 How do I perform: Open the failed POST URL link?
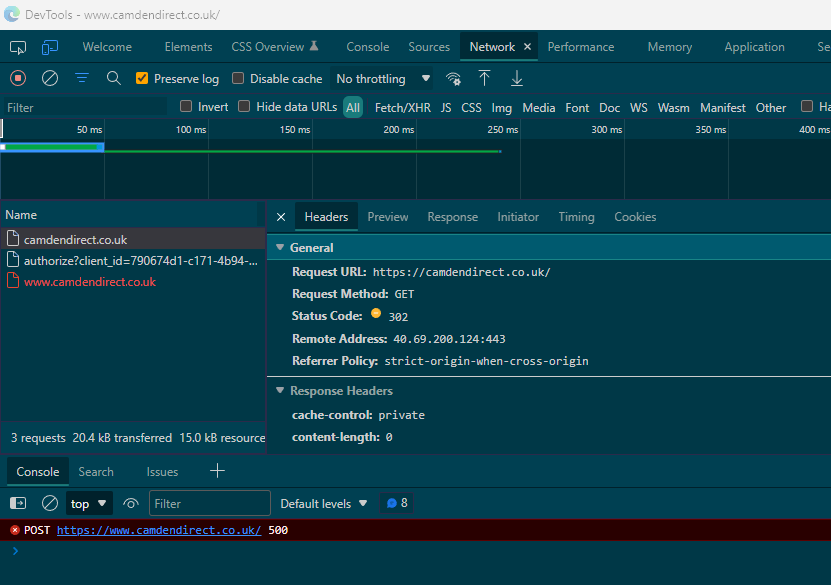point(159,530)
